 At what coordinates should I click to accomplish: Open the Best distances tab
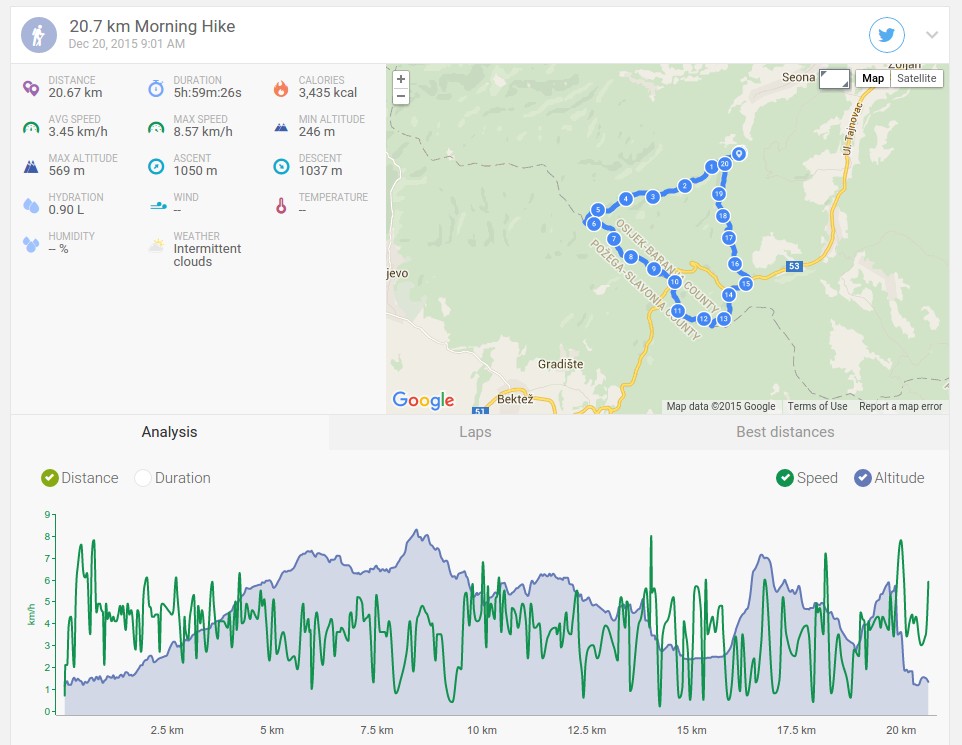pyautogui.click(x=785, y=432)
